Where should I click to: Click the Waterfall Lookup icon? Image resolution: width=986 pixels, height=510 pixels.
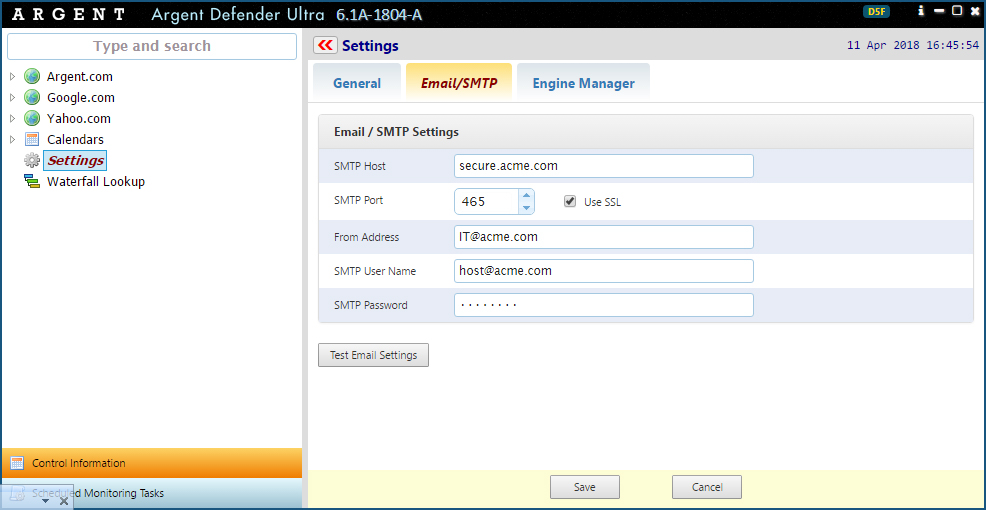point(32,182)
